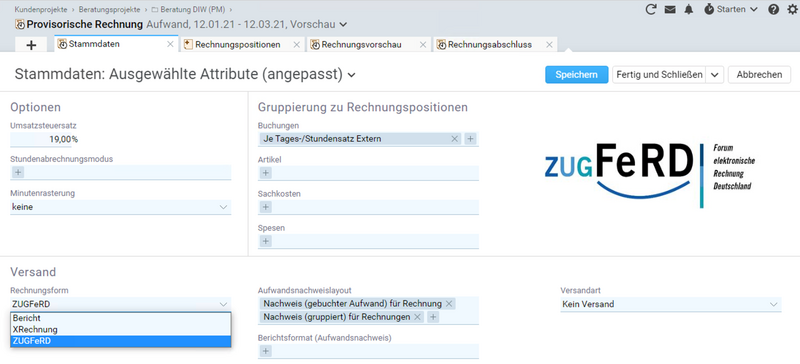Screen dimensions: 800x364
Task: Remove 'Nachweis (gruppiert) für Rechnungen'
Action: [x=417, y=317]
